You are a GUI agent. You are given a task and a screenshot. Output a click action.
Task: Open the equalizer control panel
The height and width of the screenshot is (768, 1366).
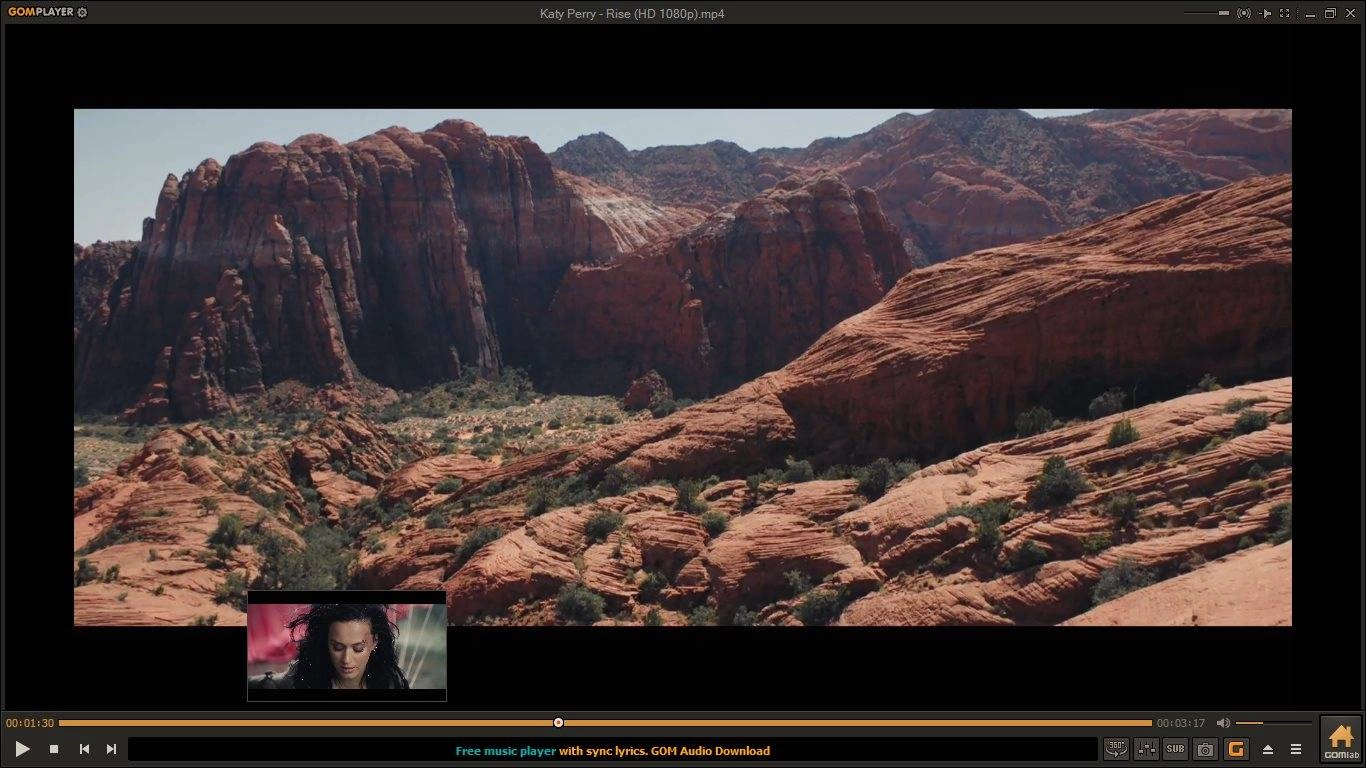click(x=1146, y=749)
